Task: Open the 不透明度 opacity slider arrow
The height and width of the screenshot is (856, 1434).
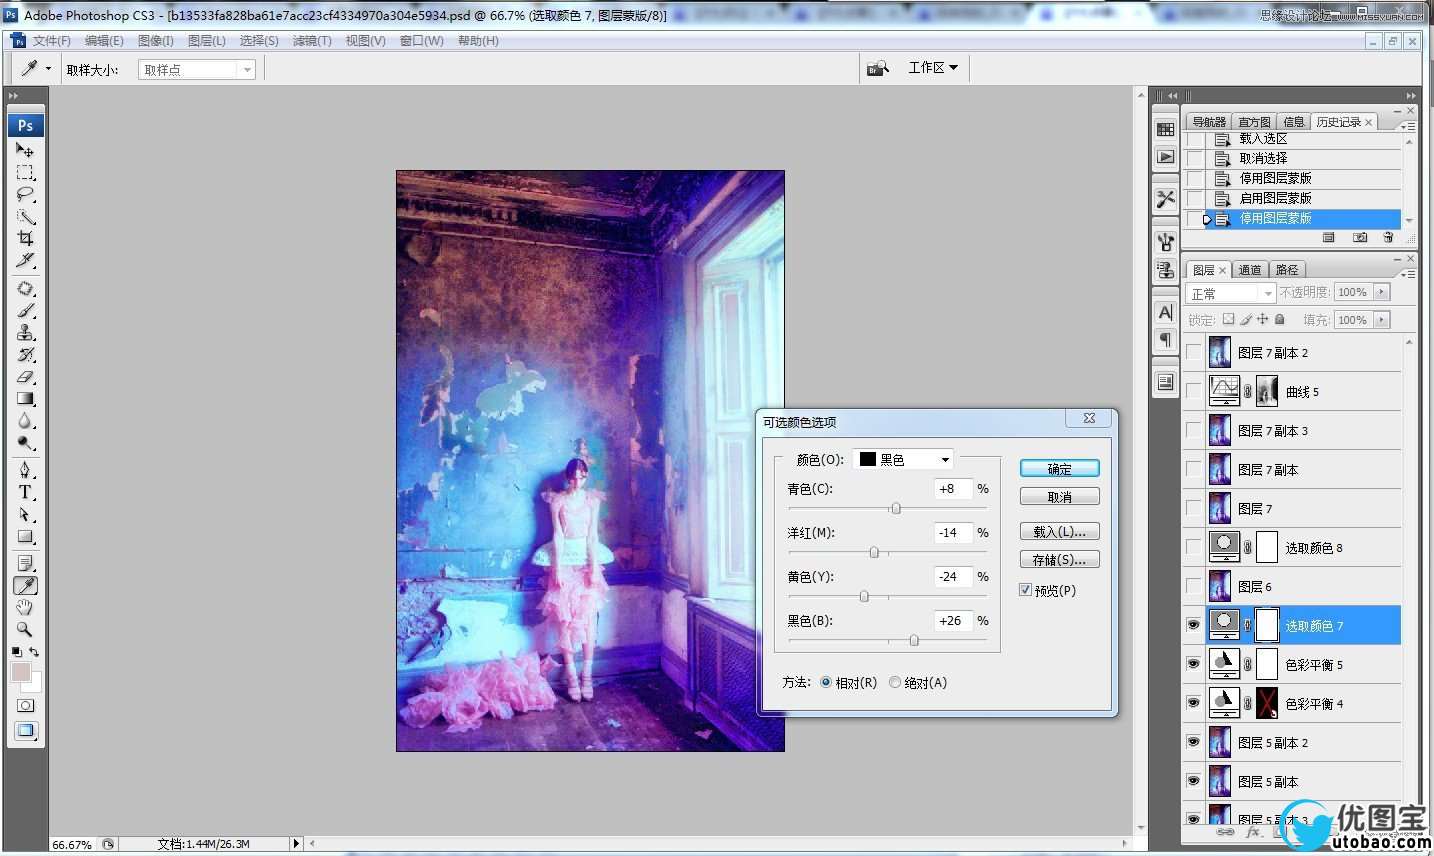Action: (x=1382, y=292)
